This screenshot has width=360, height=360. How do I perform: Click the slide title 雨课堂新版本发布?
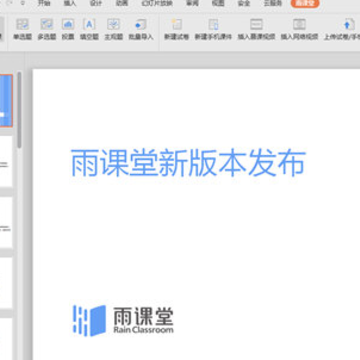(x=188, y=163)
